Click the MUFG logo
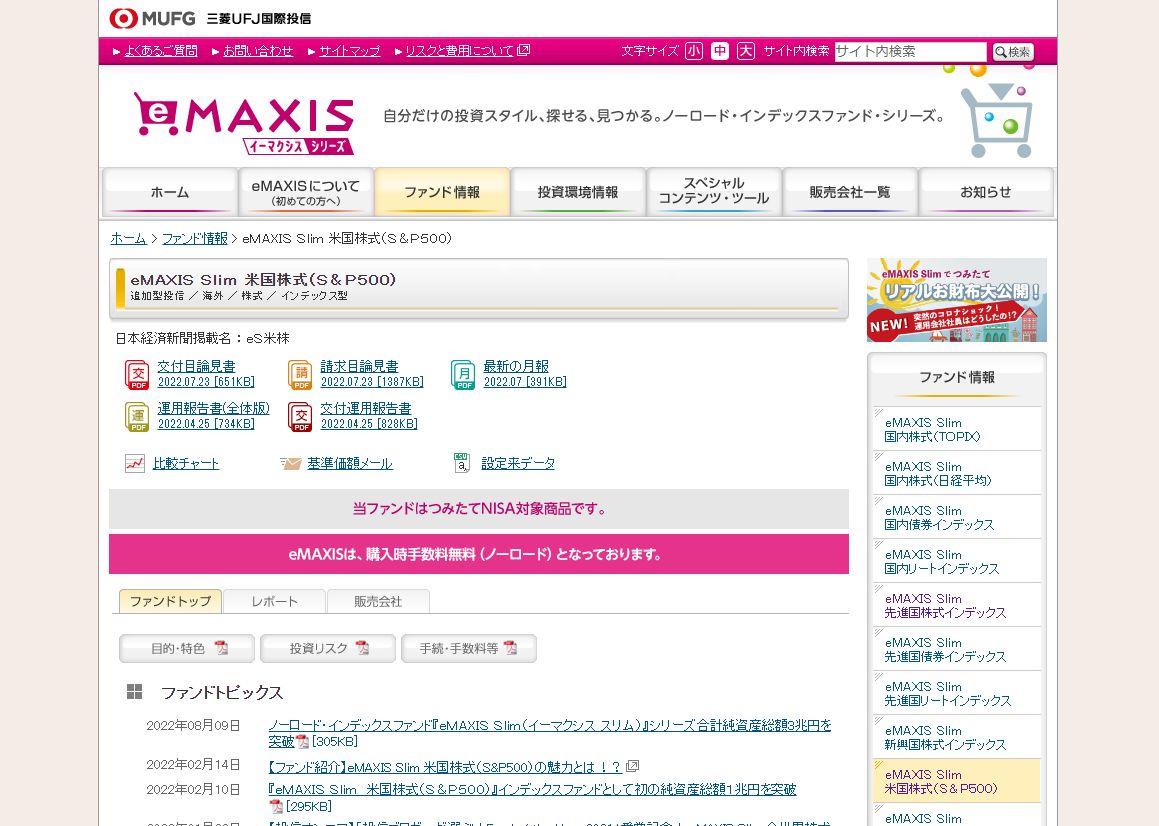1159x826 pixels. (x=152, y=18)
